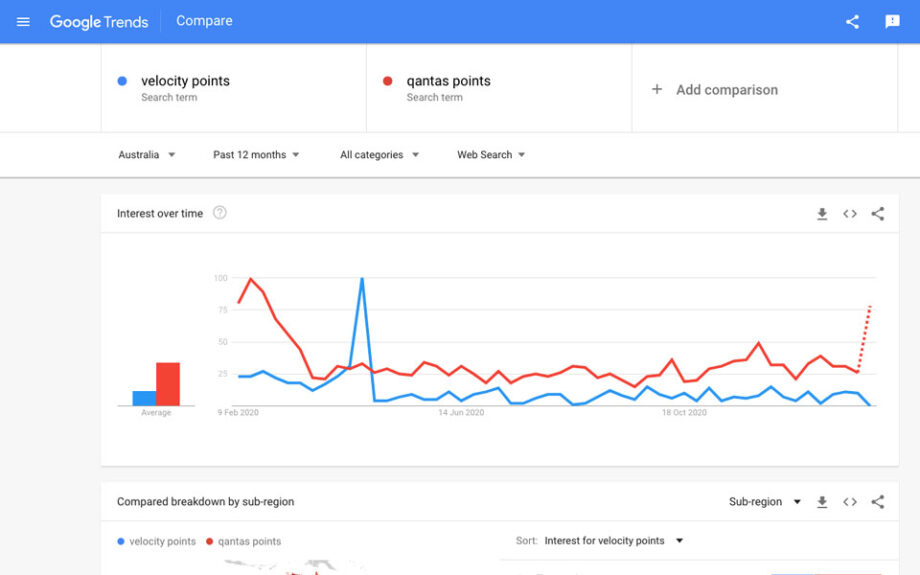This screenshot has height=575, width=920.
Task: Click embed icon for Interest over time
Action: (850, 214)
